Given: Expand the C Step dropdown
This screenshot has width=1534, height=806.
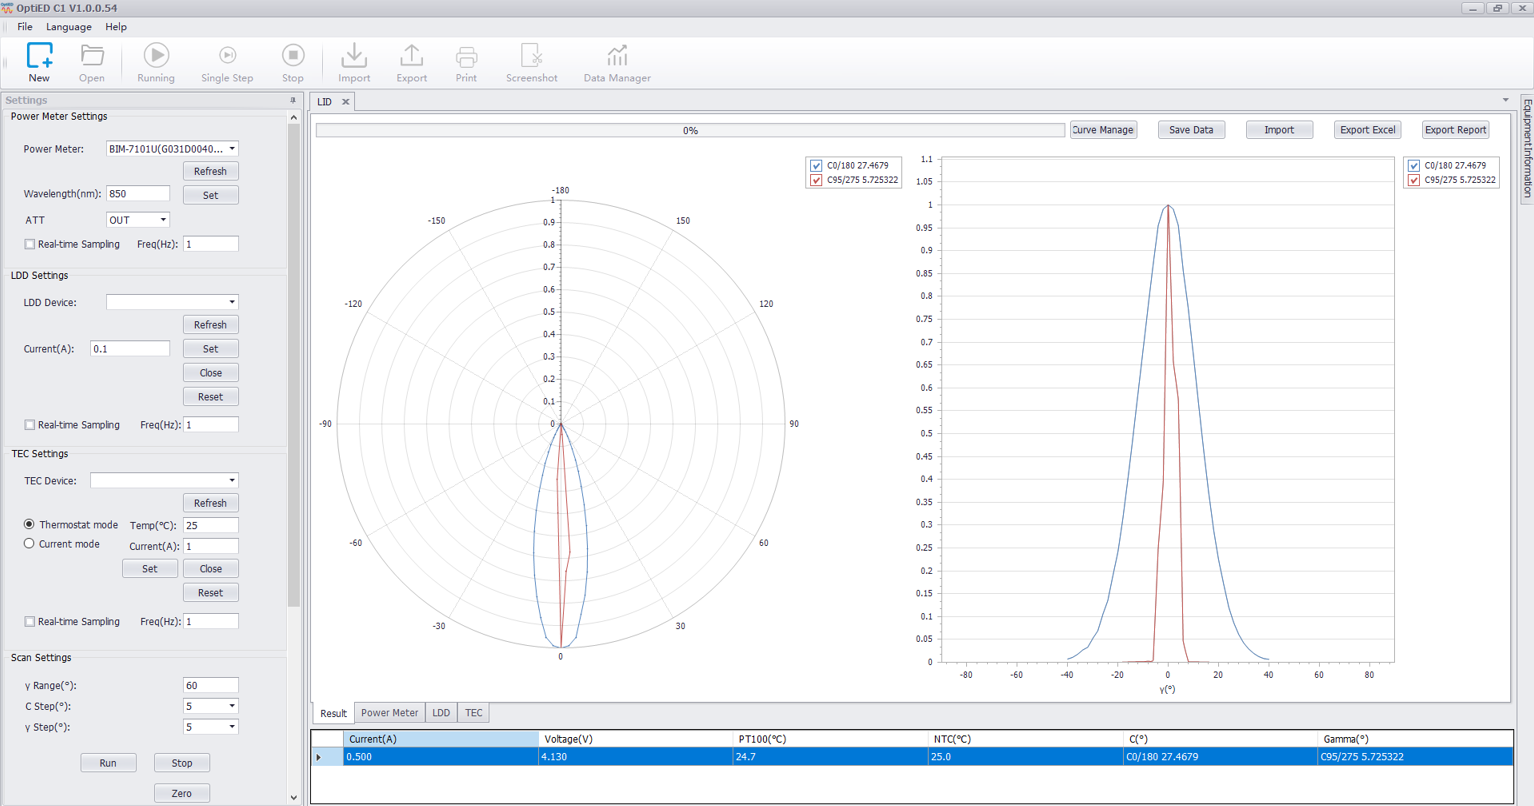Looking at the screenshot, I should coord(232,706).
